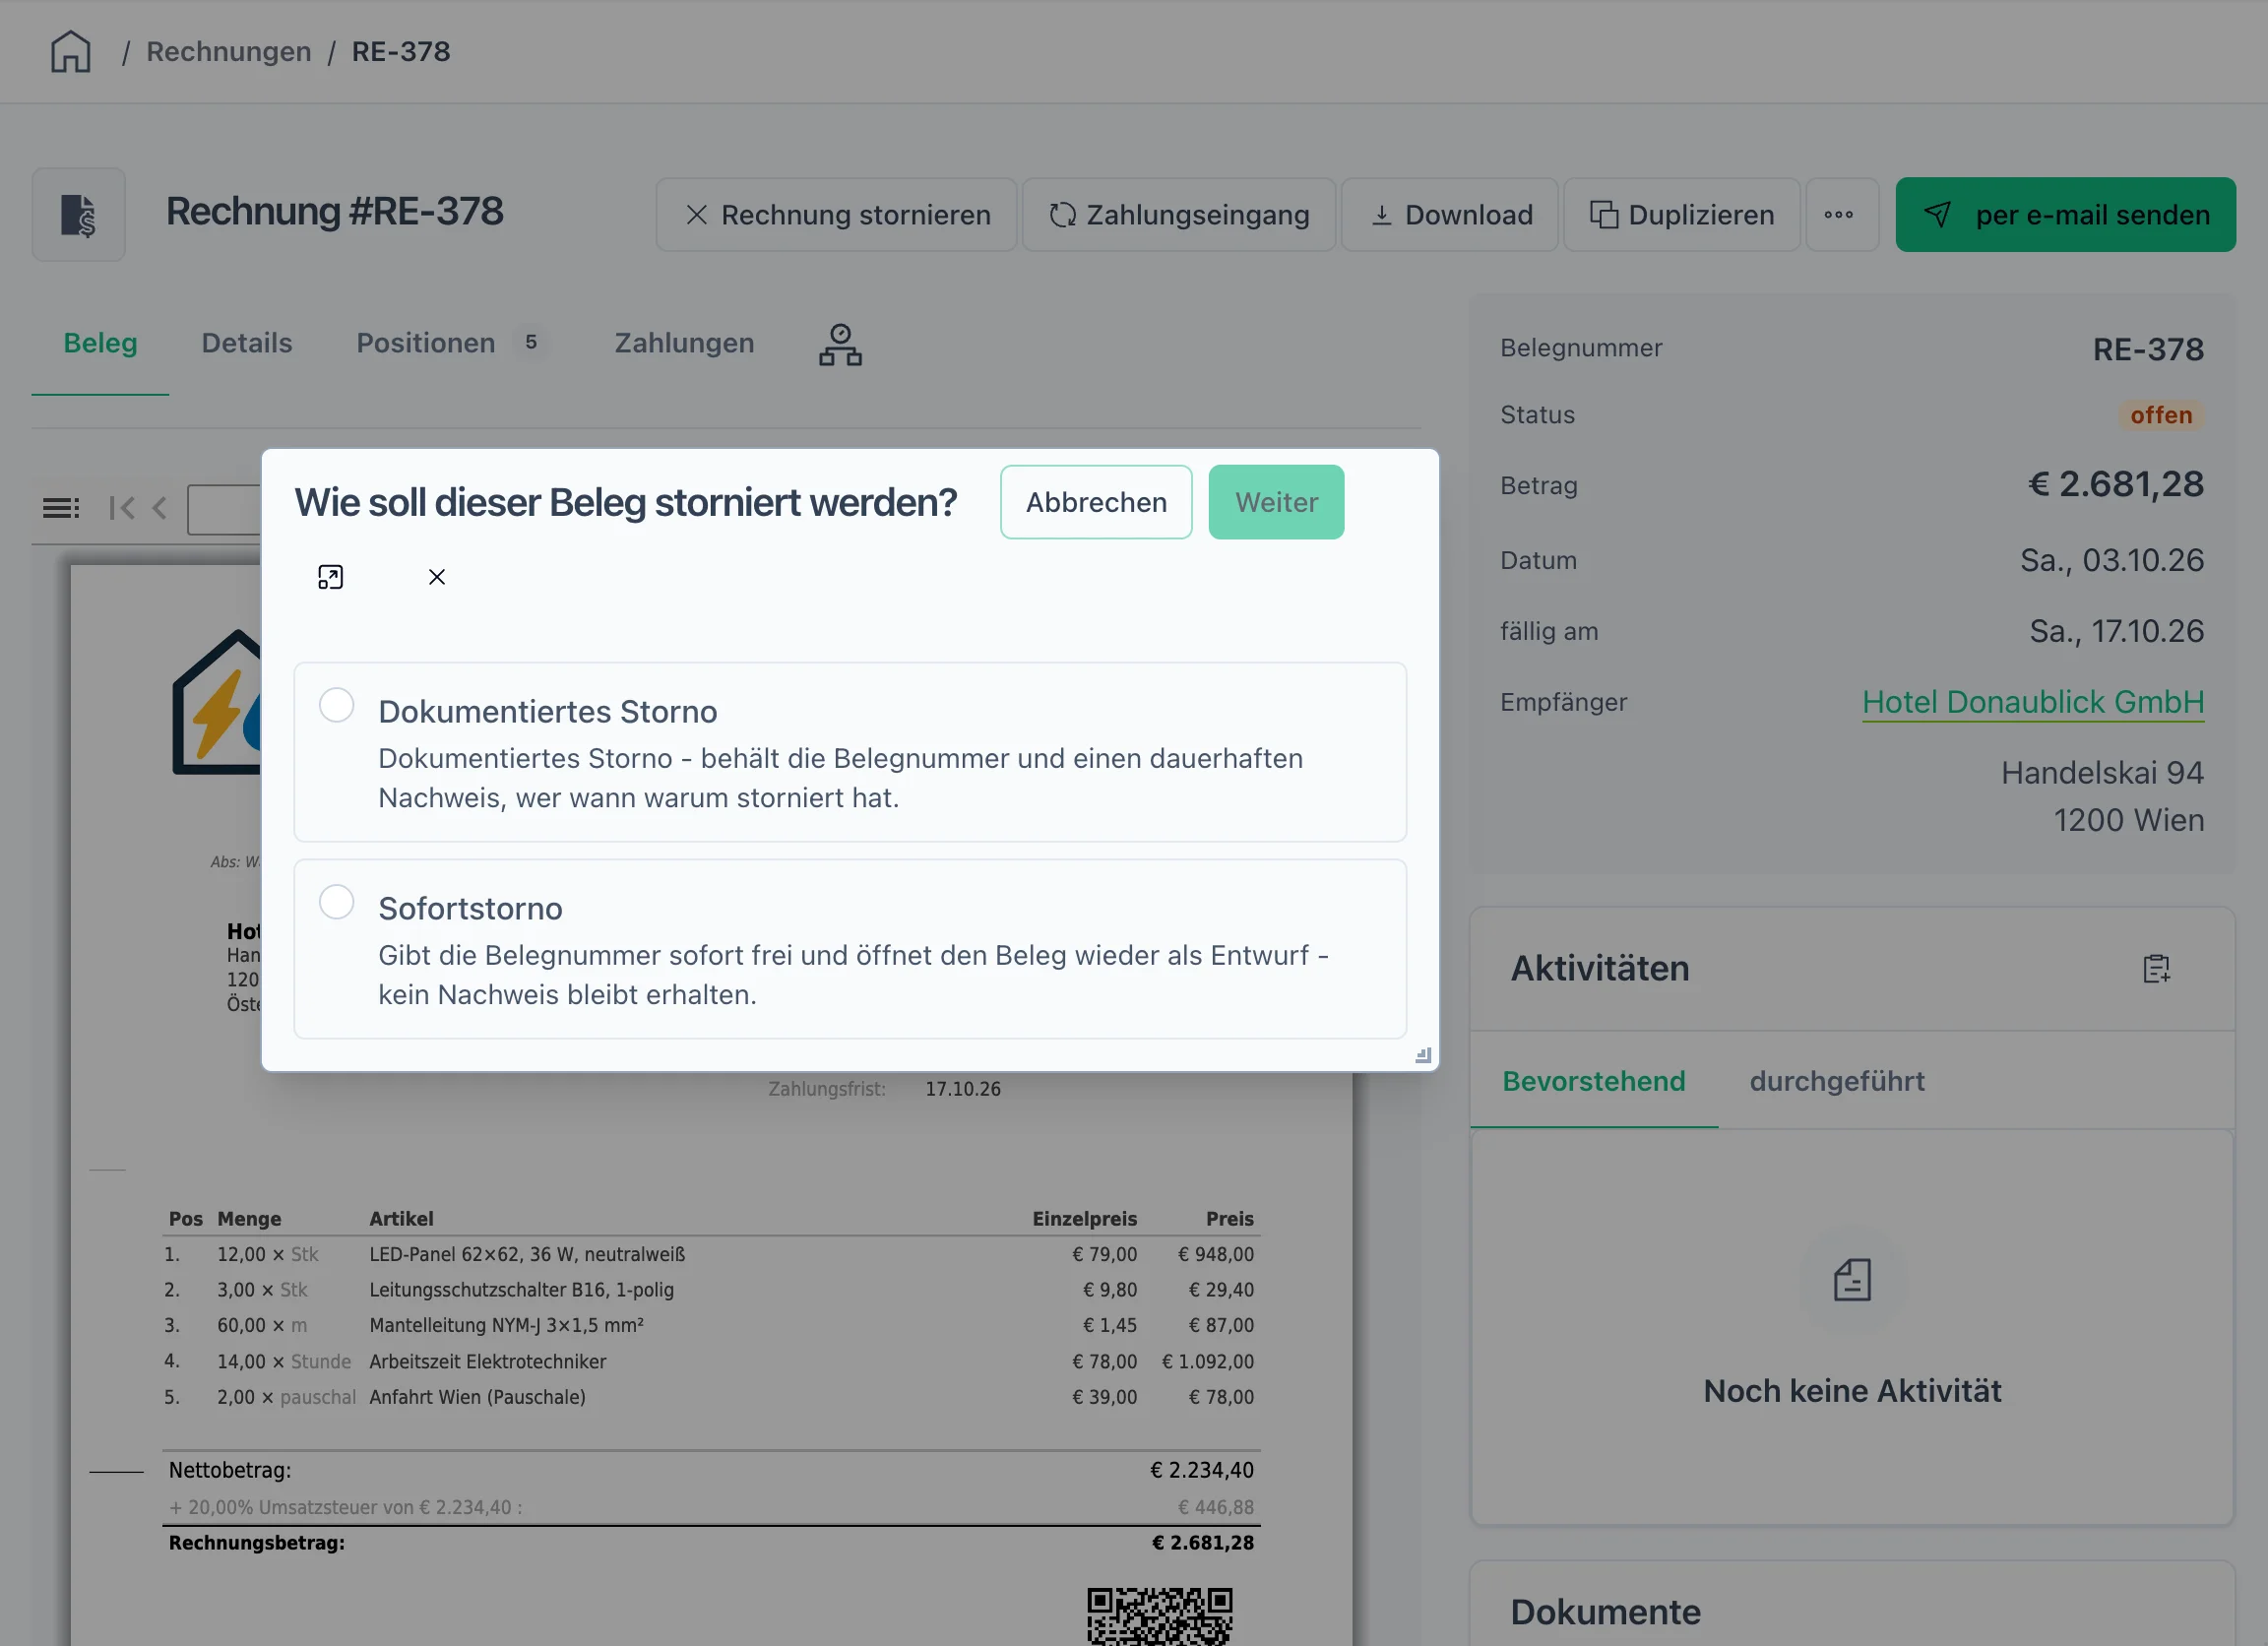Toggle PDF viewer sidebar list icon
The width and height of the screenshot is (2268, 1646).
coord(61,508)
